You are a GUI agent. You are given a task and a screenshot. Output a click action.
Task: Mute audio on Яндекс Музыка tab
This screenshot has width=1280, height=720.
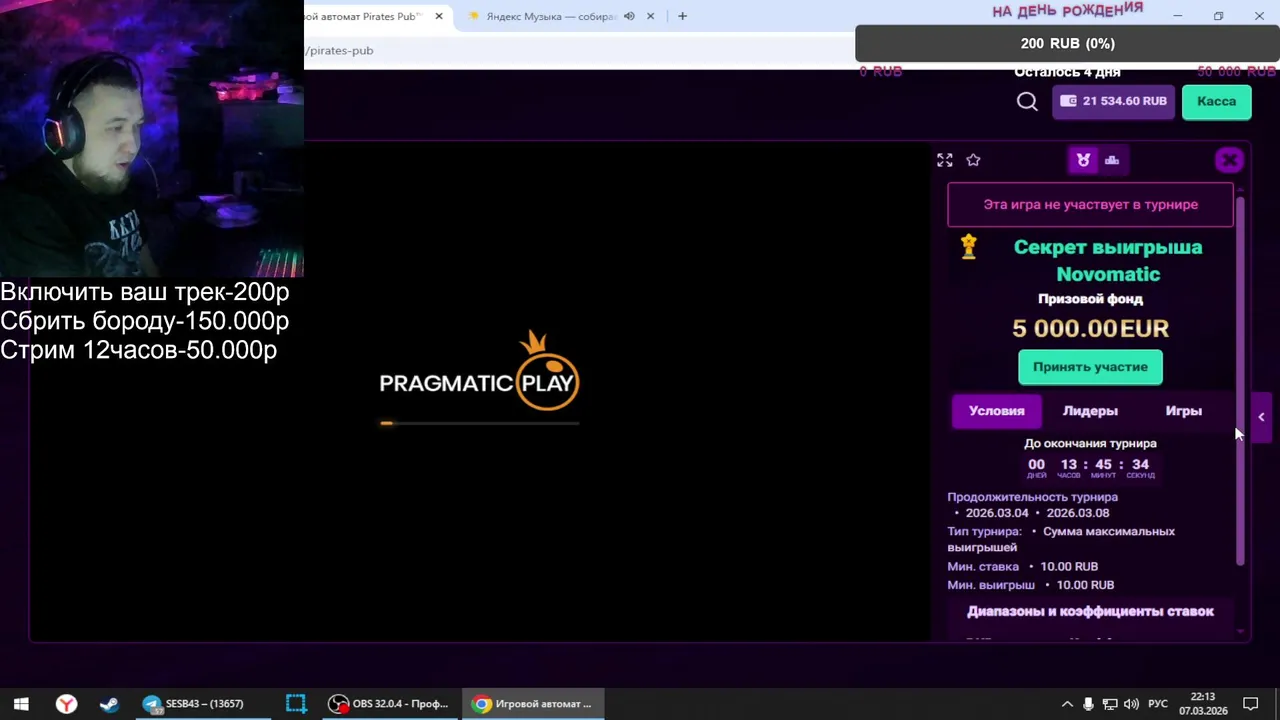coord(629,16)
